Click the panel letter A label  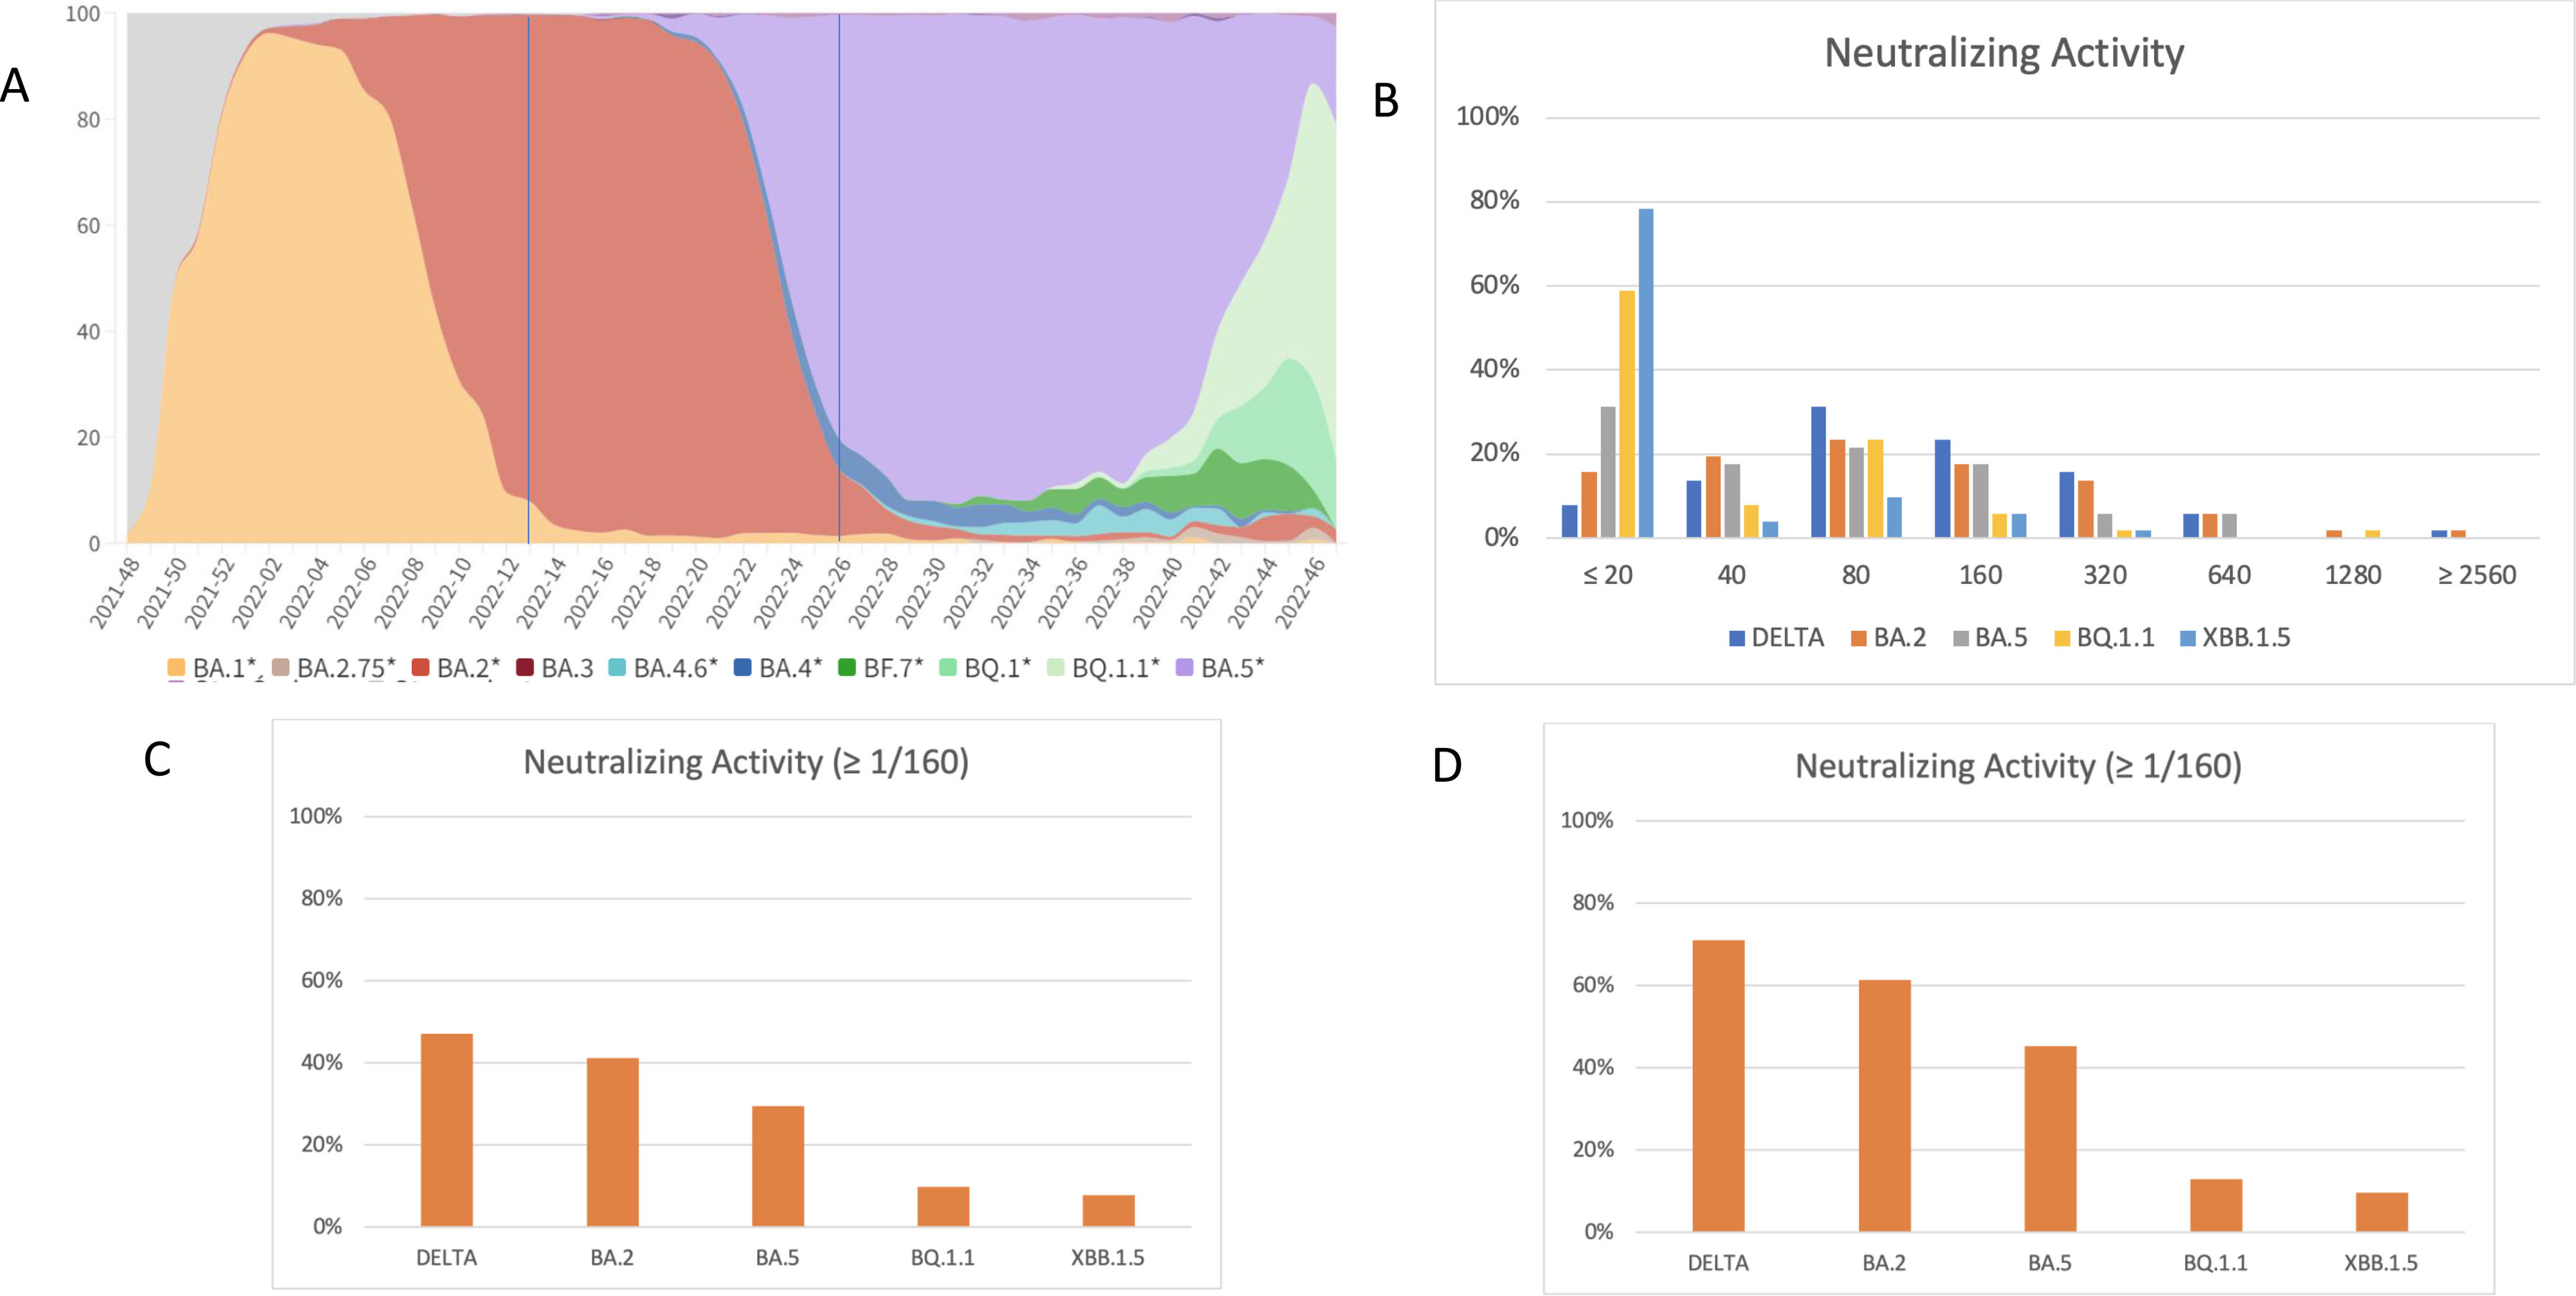[15, 86]
